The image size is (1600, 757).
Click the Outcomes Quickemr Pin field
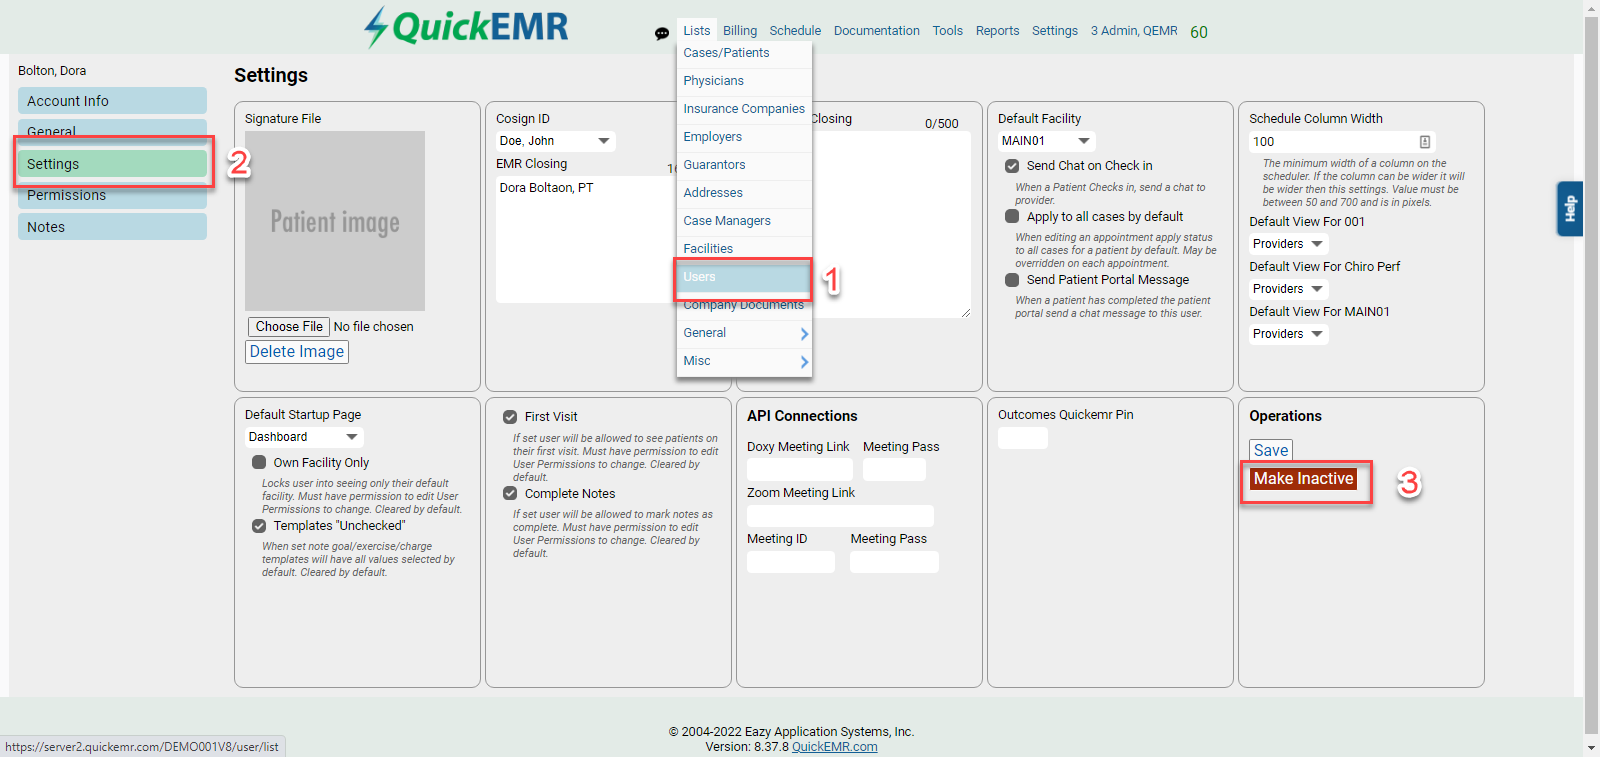click(x=1022, y=438)
